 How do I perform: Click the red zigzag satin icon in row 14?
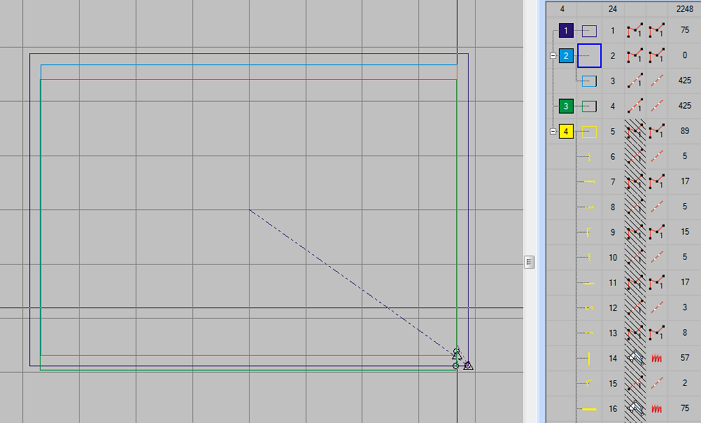657,358
